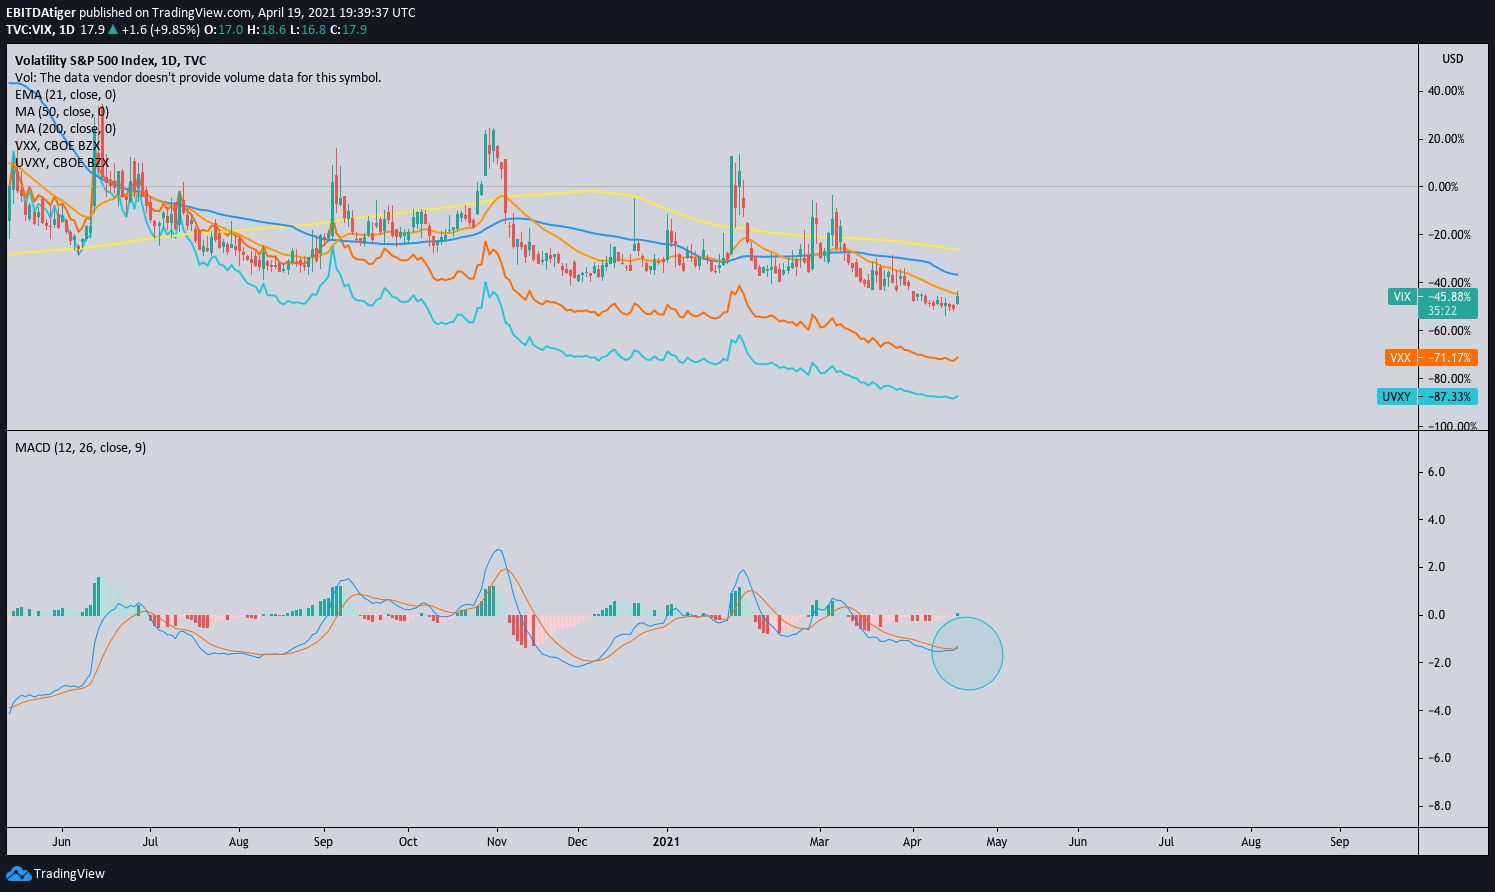The width and height of the screenshot is (1495, 892).
Task: Click the '40.00%' tick on price axis
Action: point(1447,91)
